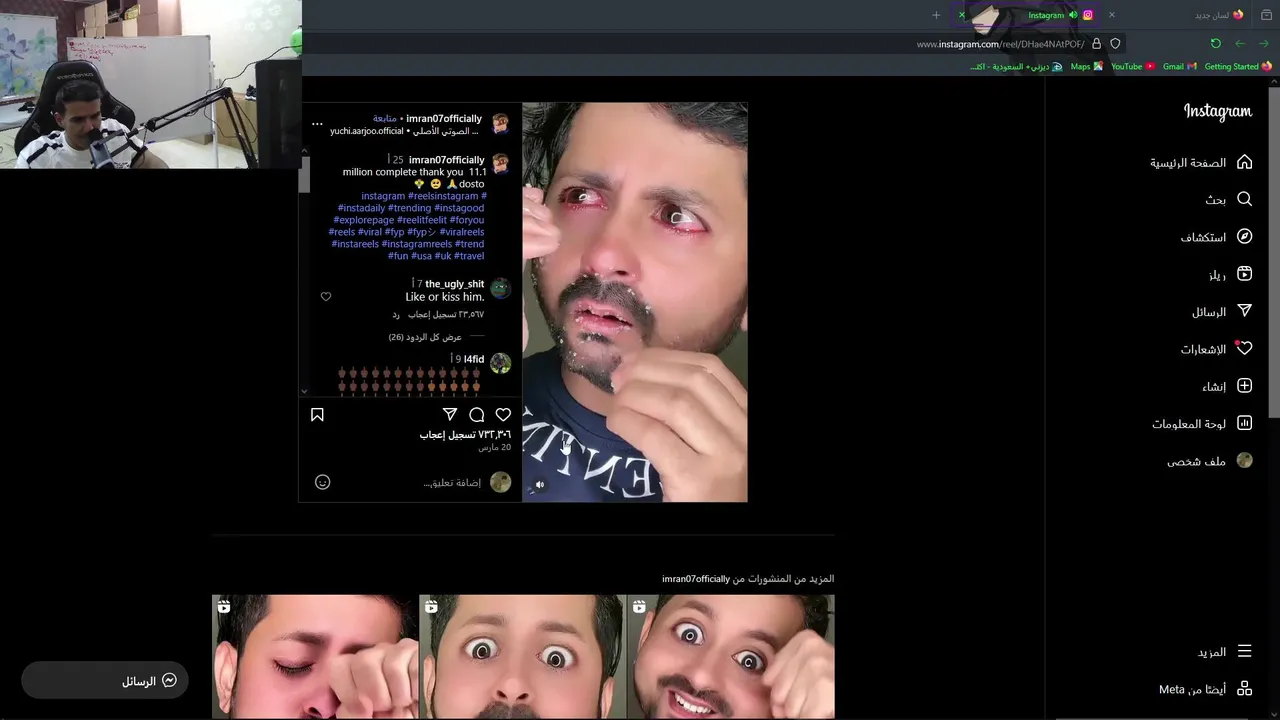The image size is (1280, 720).
Task: Open Maps bookmark
Action: pyautogui.click(x=1086, y=67)
